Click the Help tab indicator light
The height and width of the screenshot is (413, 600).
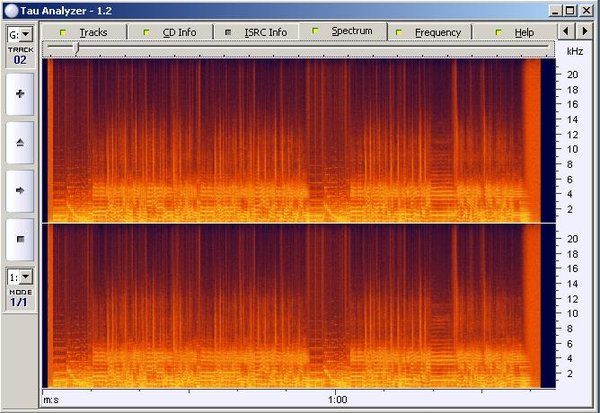(498, 33)
